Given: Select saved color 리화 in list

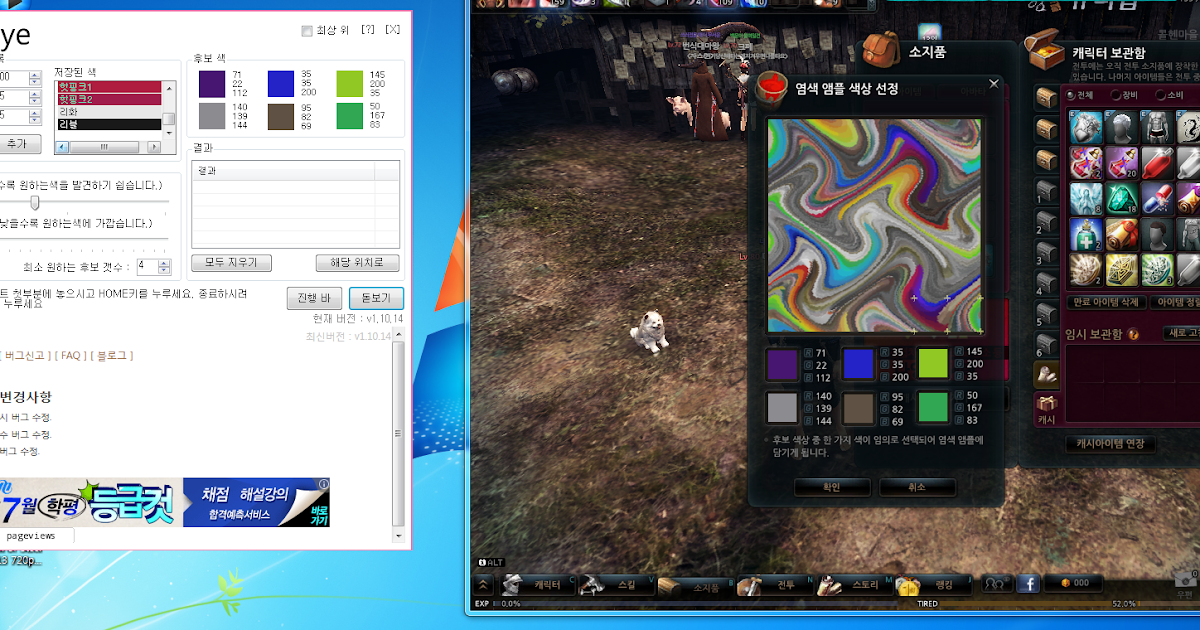Looking at the screenshot, I should tap(108, 112).
